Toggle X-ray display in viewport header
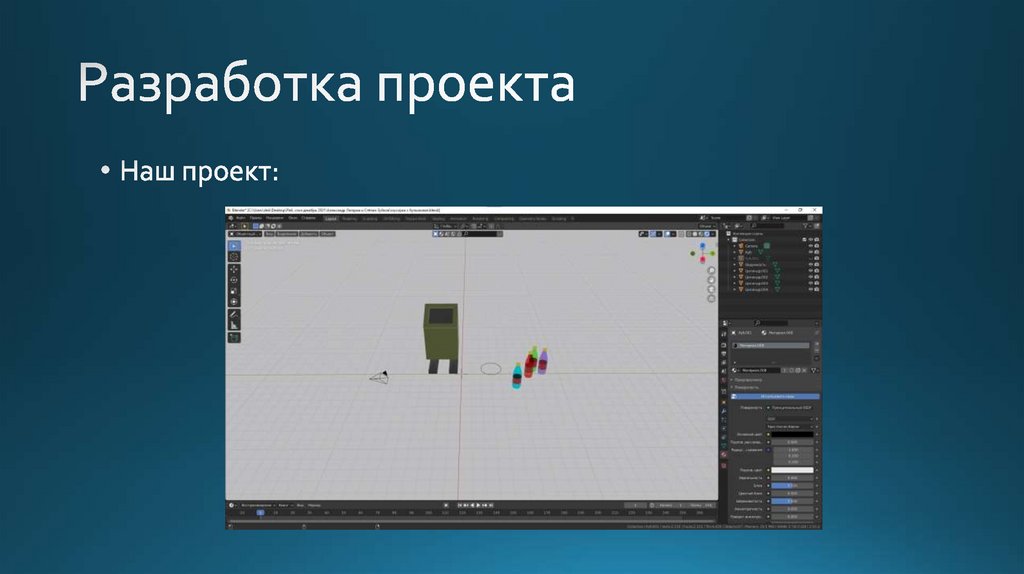 coord(681,234)
